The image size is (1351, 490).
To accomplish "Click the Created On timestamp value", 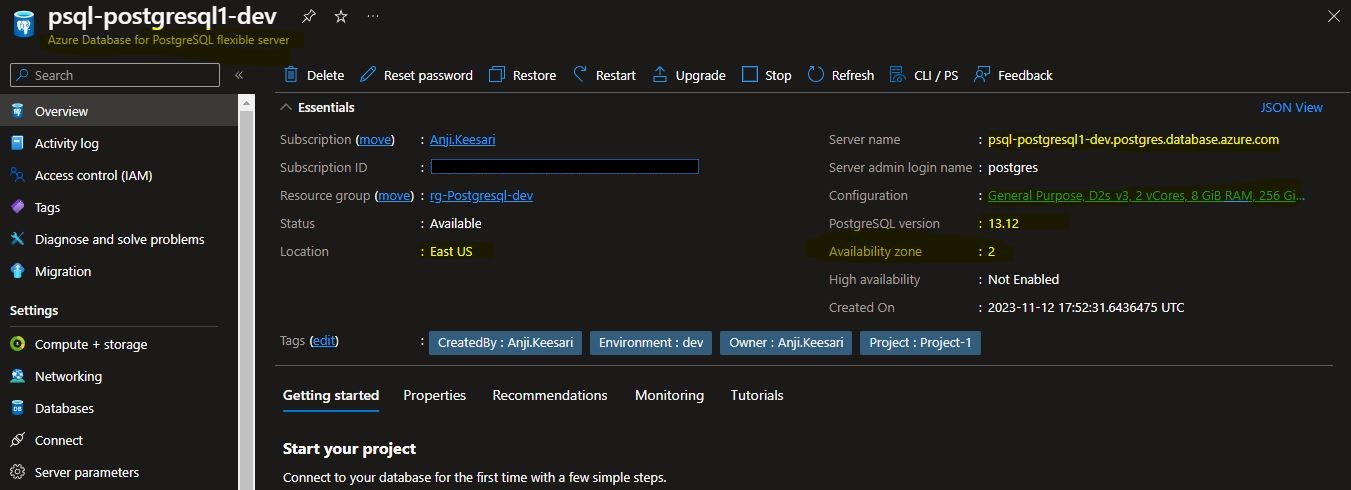I will 1086,307.
